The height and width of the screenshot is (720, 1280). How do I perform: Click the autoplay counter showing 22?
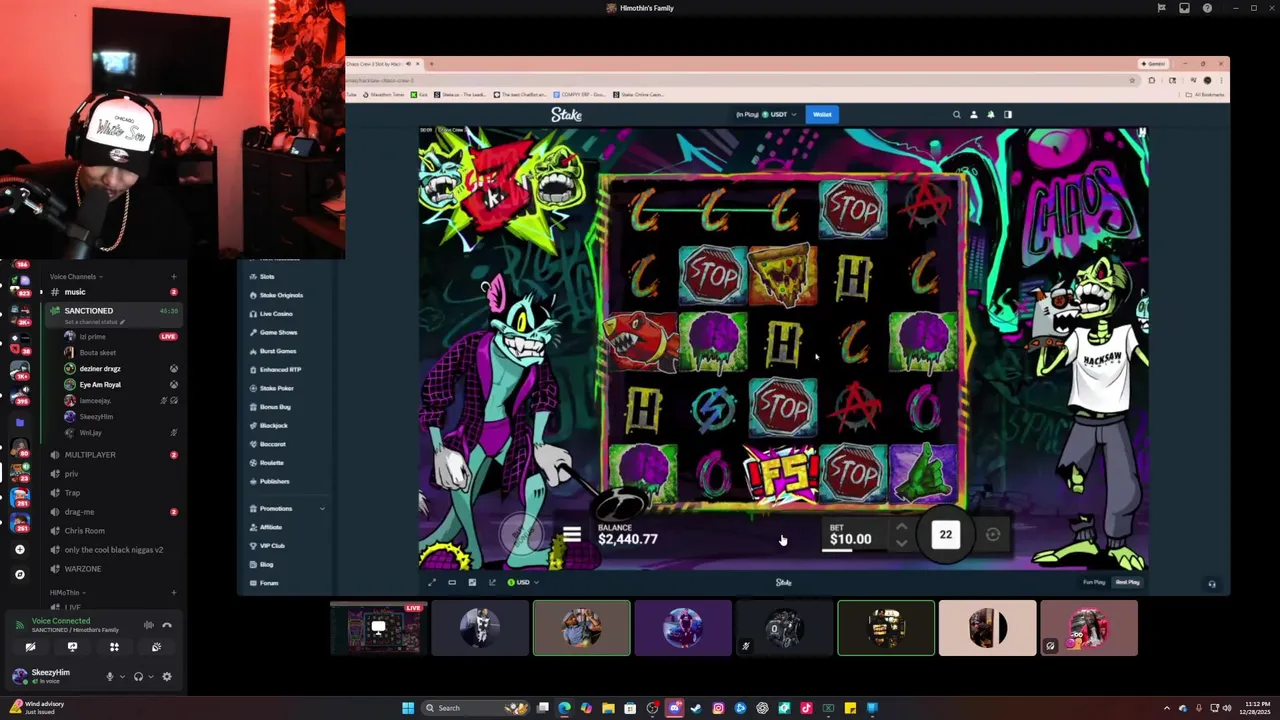(x=945, y=534)
